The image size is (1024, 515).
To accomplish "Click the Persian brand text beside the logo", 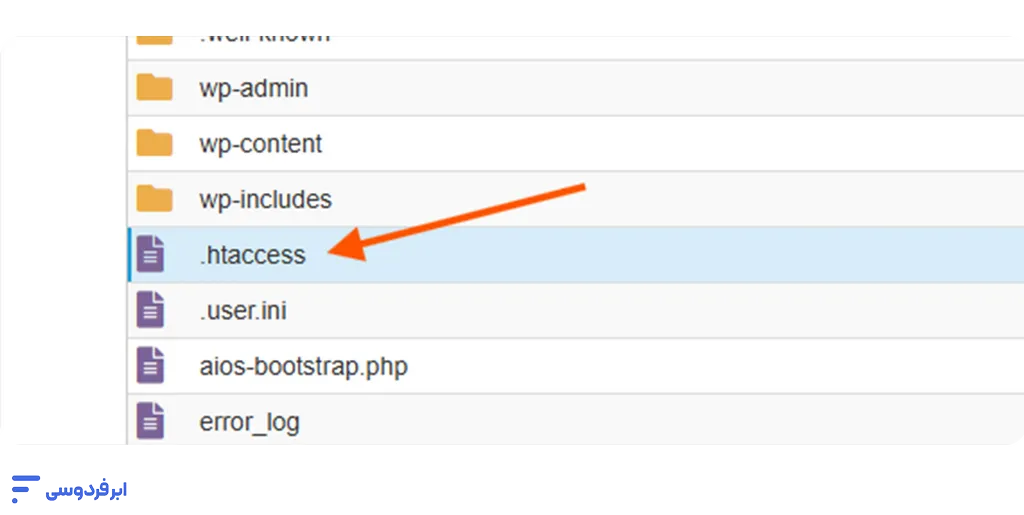I will pyautogui.click(x=88, y=490).
